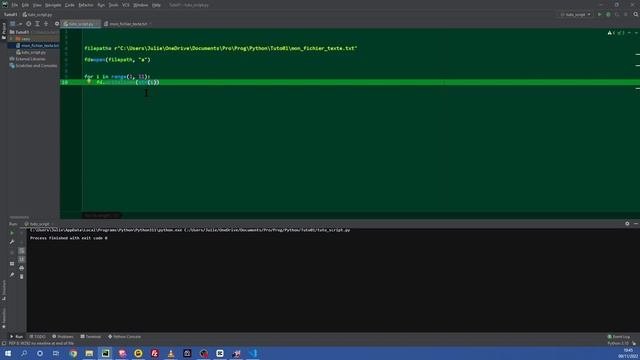Click the Windows Start button
This screenshot has height=360, width=640.
coord(8,353)
